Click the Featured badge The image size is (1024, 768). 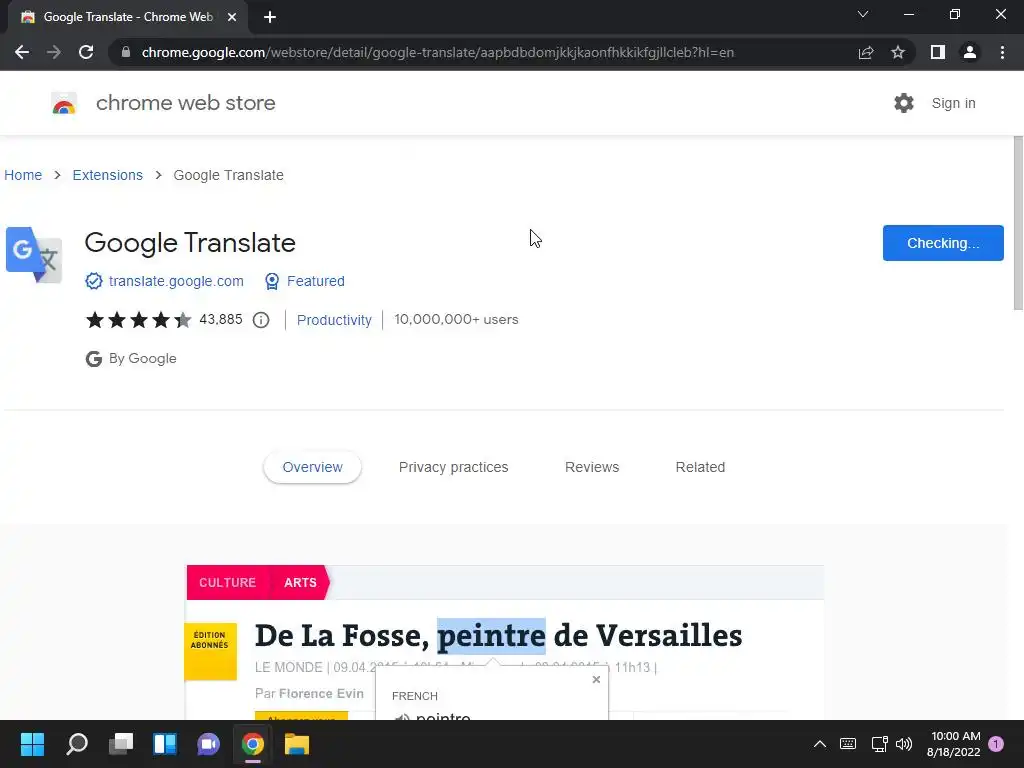(304, 281)
